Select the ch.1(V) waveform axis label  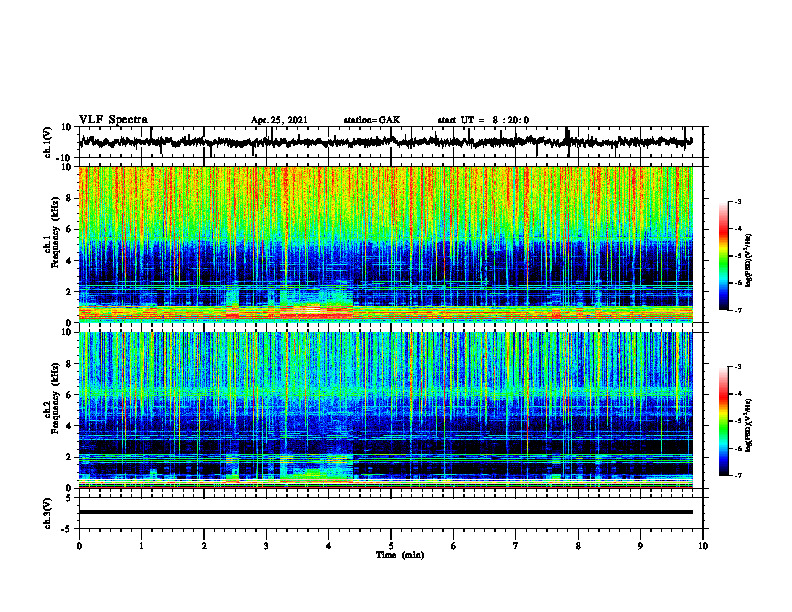click(48, 142)
